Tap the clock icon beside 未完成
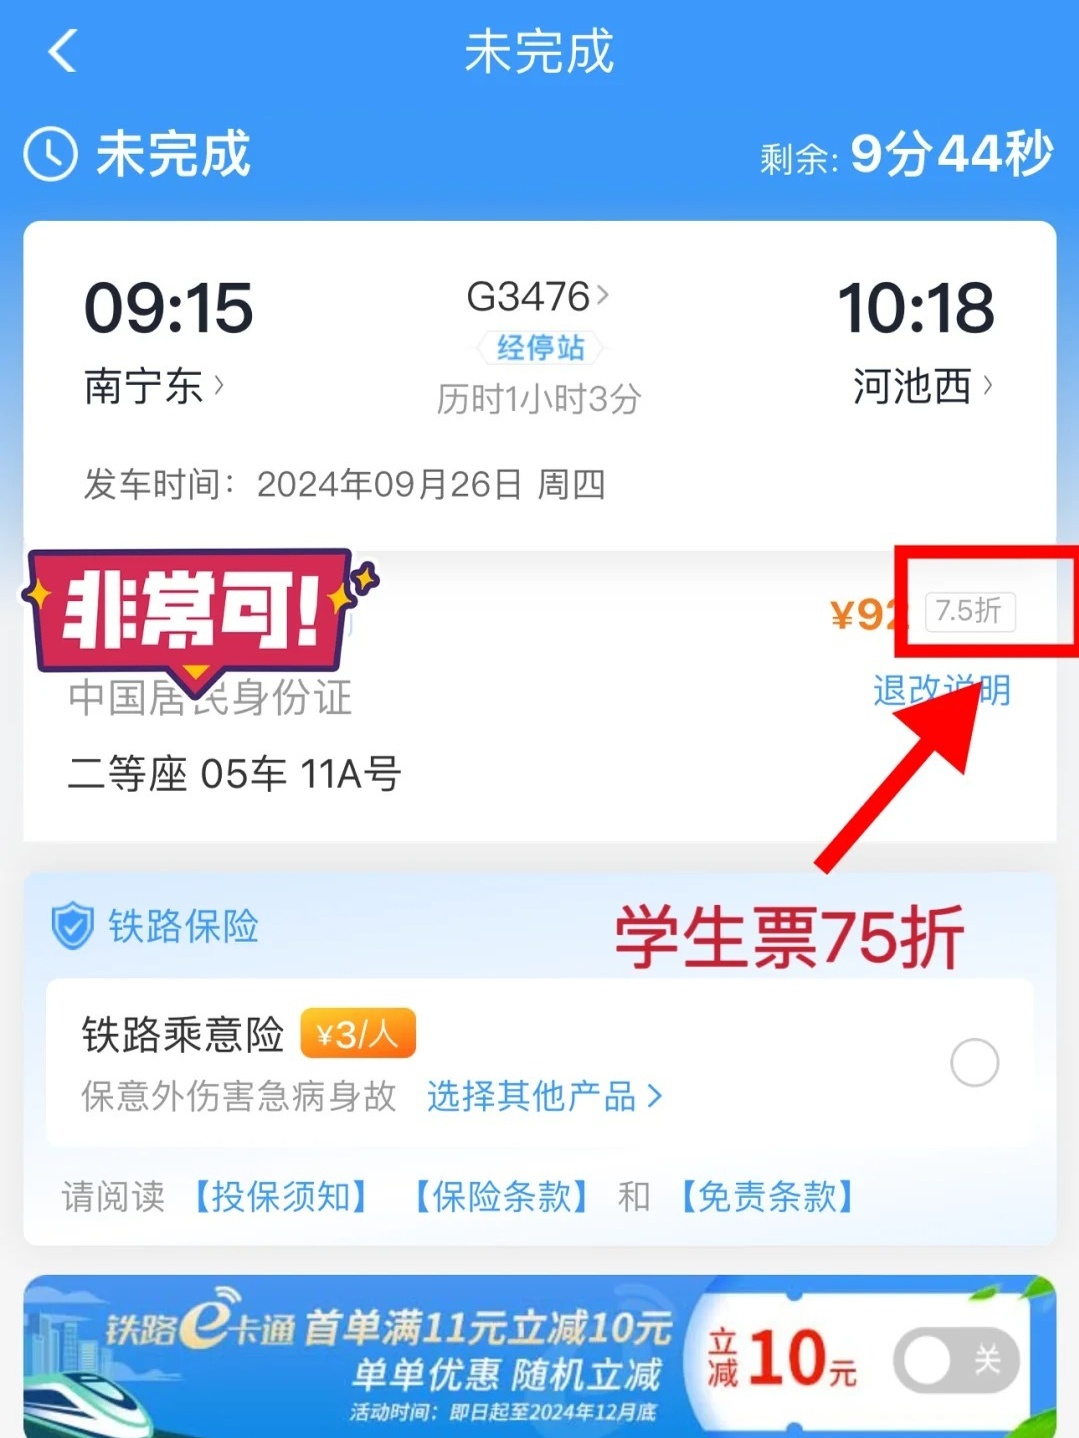This screenshot has height=1438, width=1079. (x=50, y=154)
